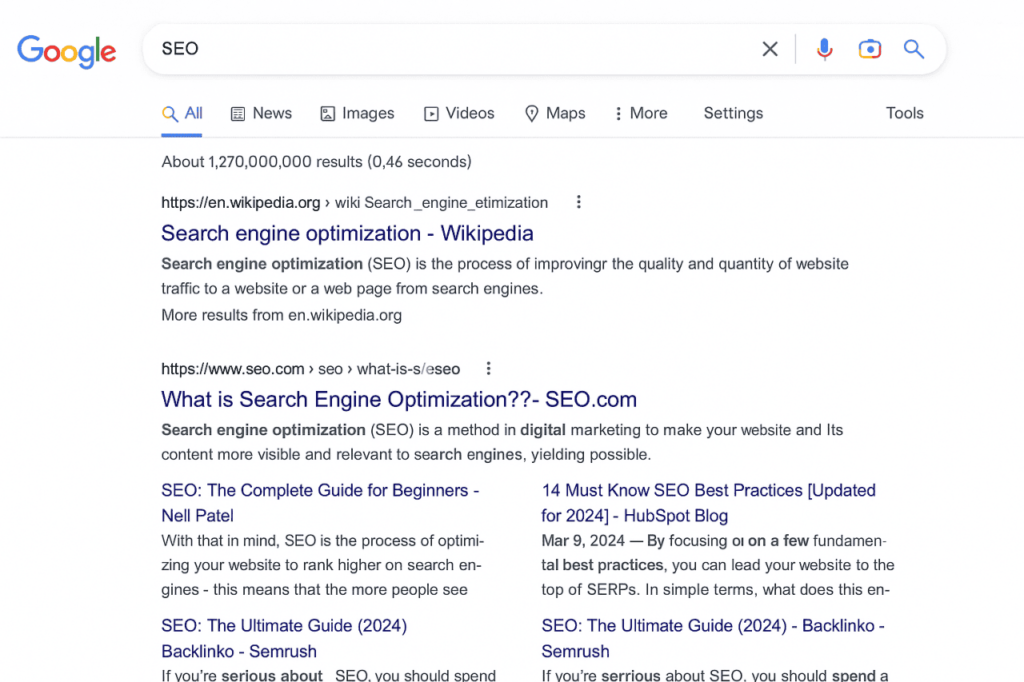
Task: Click the 'About 1,270,000,000 results' text
Action: tap(262, 162)
